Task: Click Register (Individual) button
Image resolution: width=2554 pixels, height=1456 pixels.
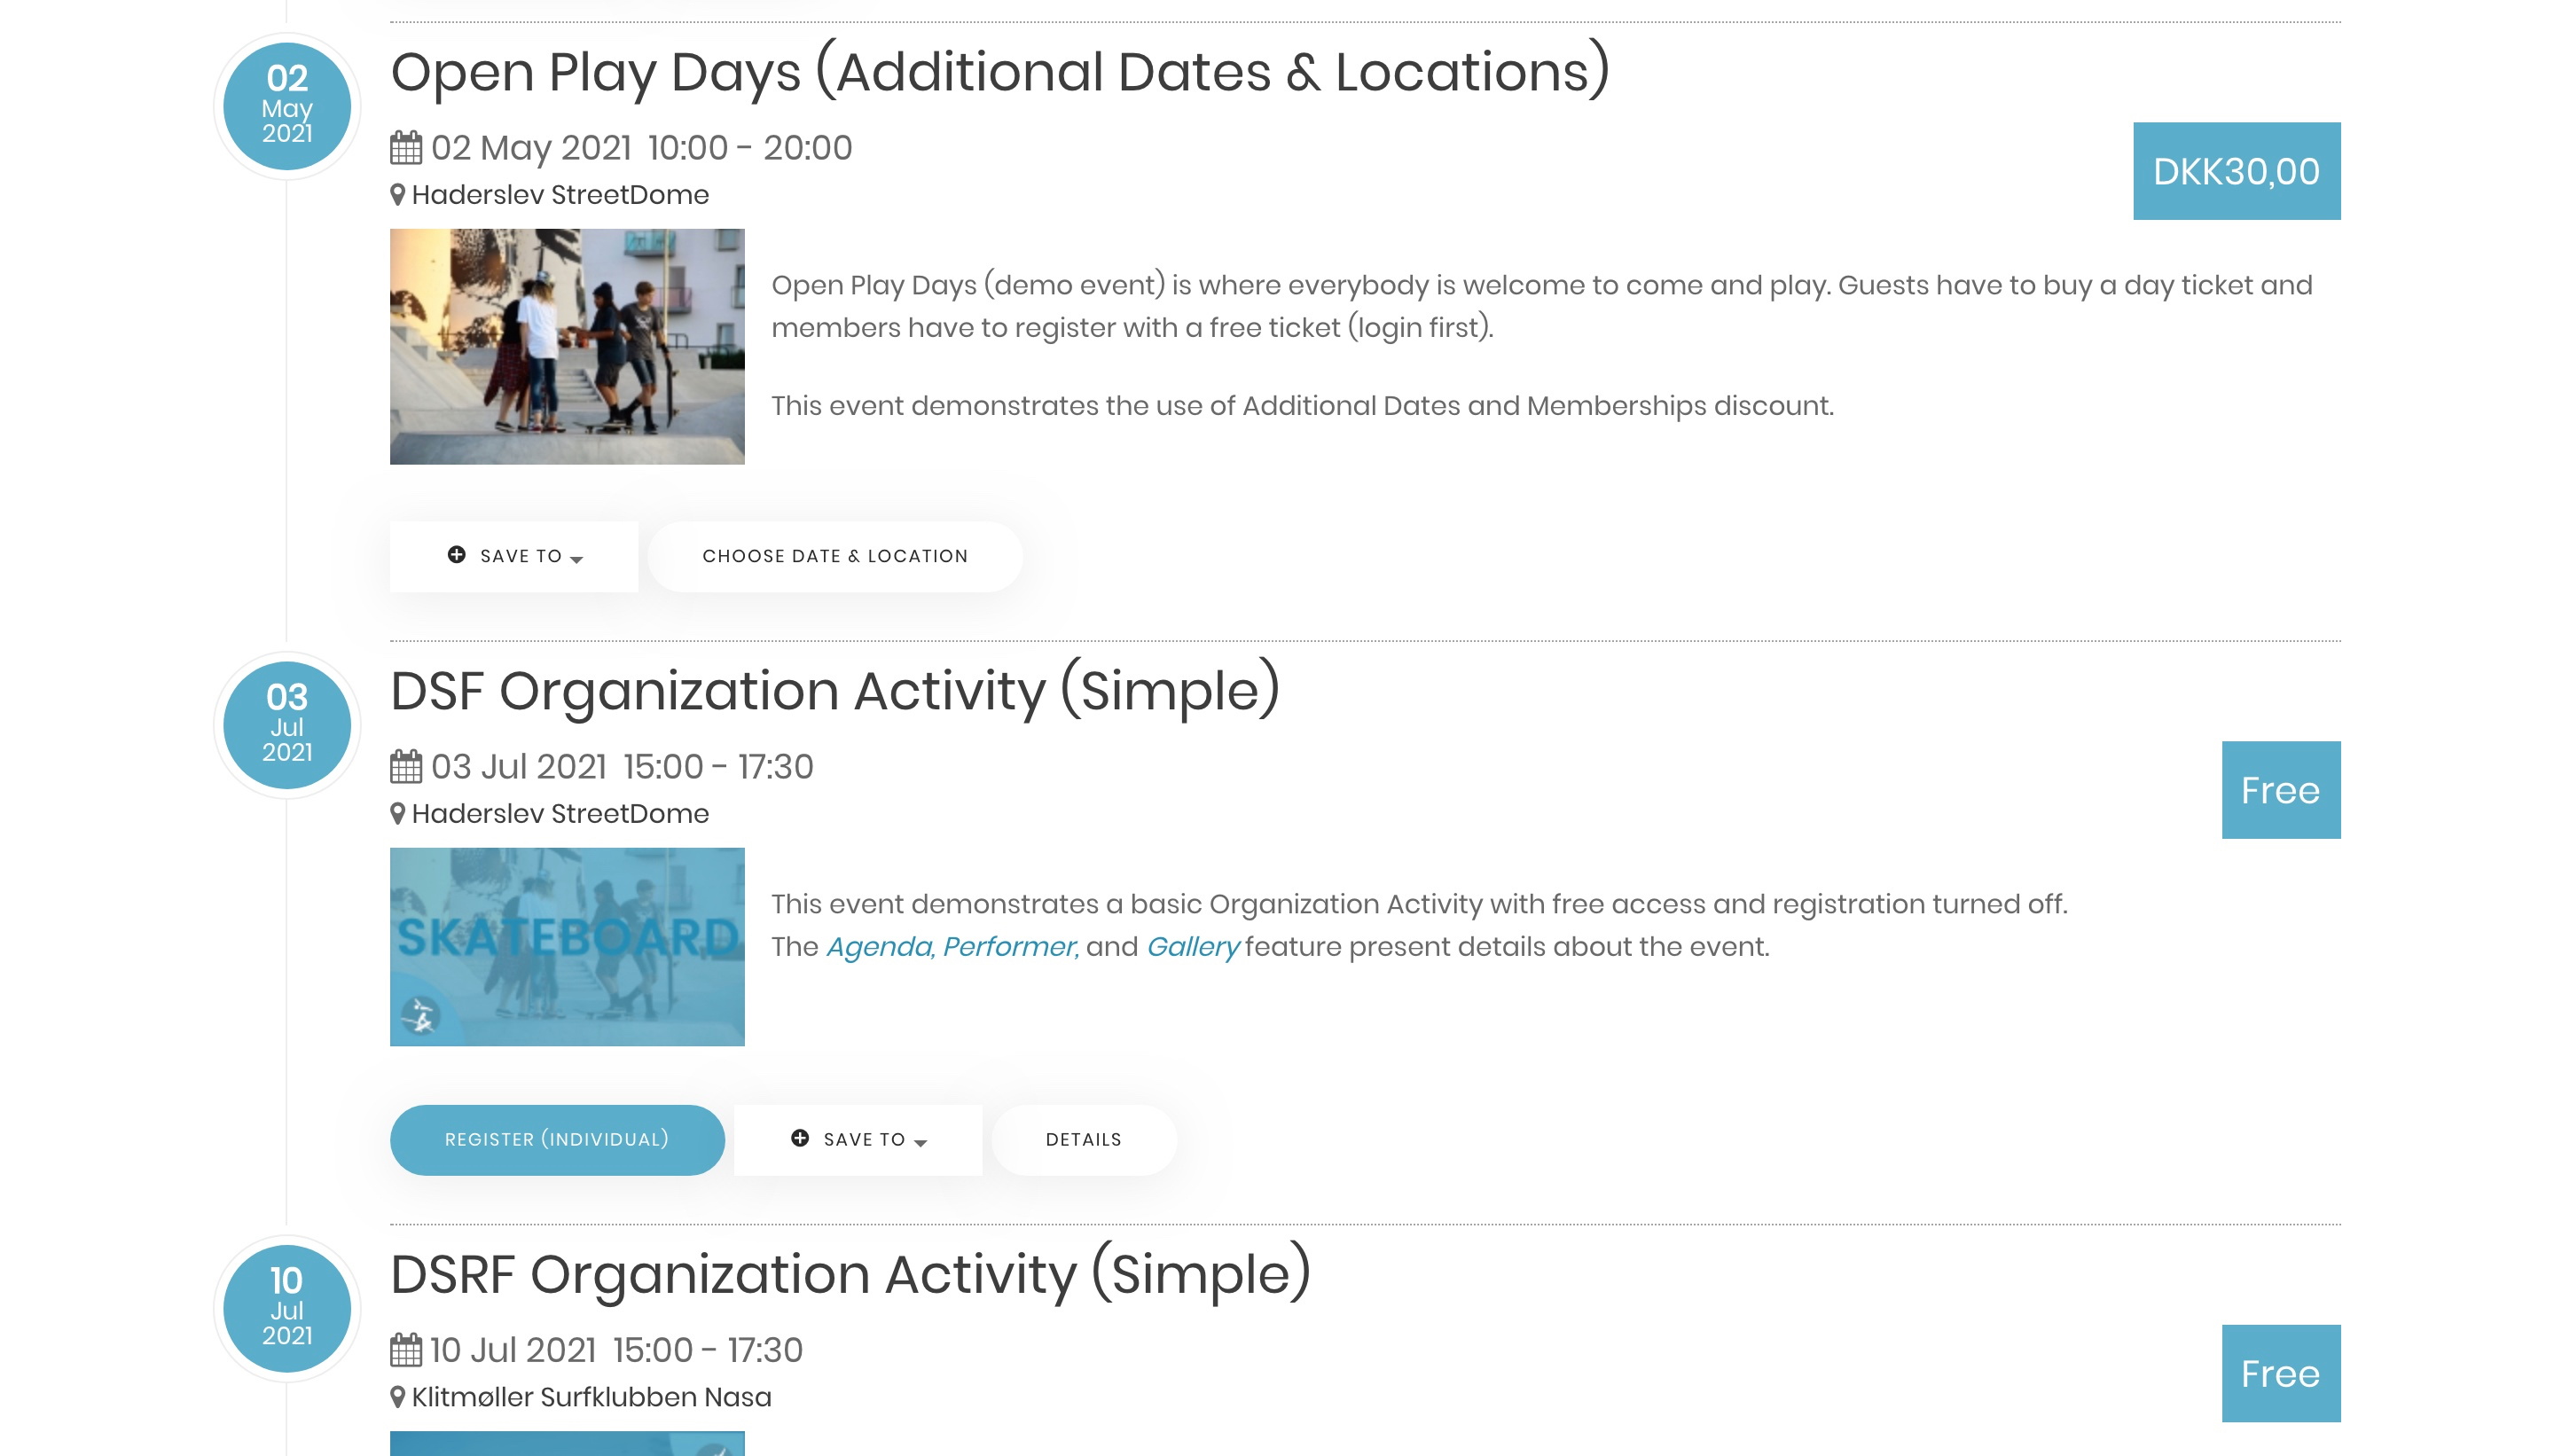Action: pyautogui.click(x=557, y=1139)
